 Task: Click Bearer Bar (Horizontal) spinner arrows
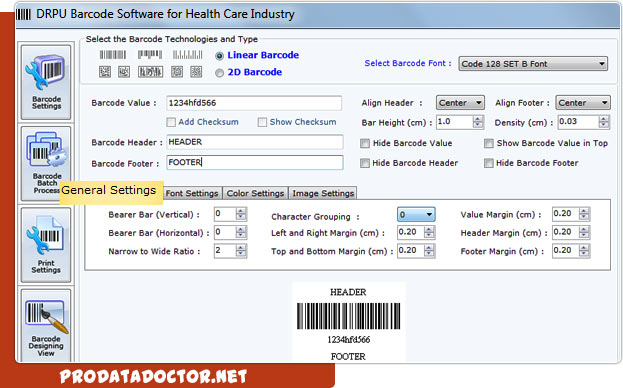pos(241,232)
